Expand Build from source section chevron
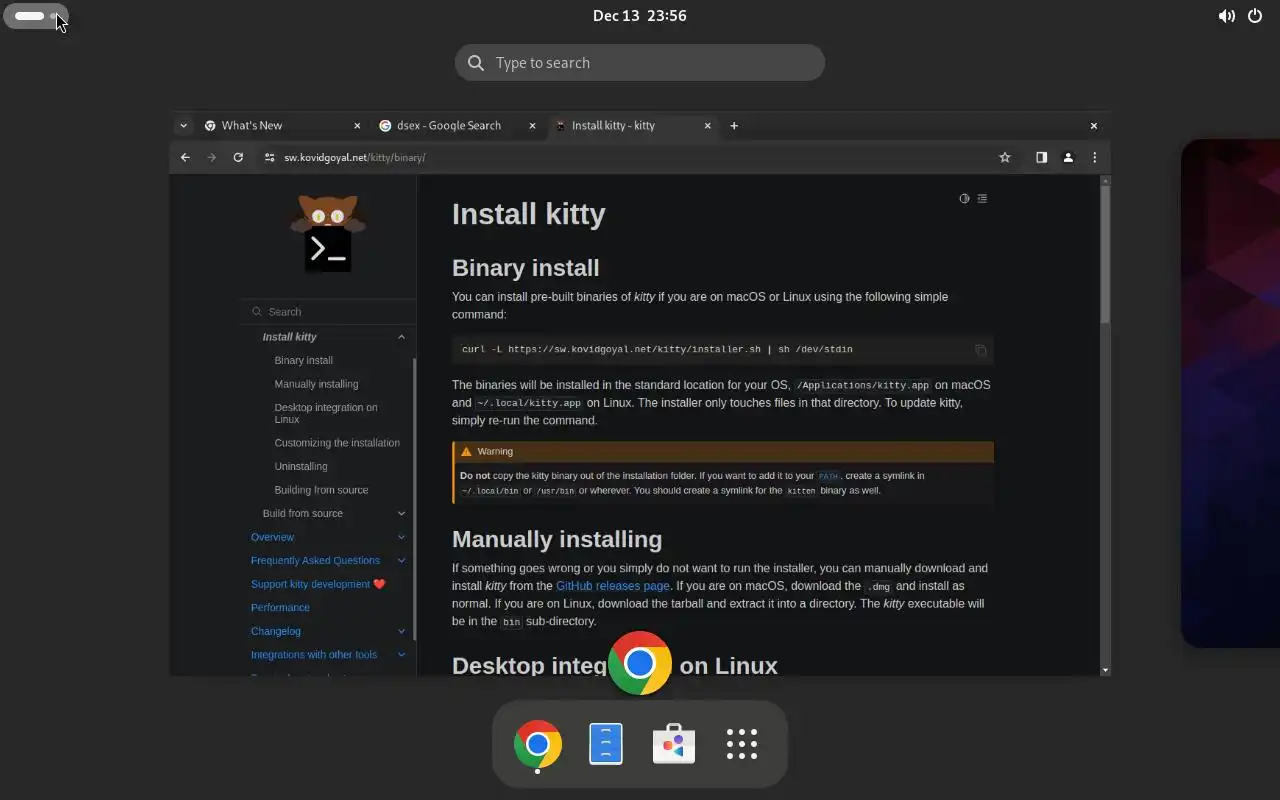This screenshot has height=800, width=1280. [x=401, y=513]
